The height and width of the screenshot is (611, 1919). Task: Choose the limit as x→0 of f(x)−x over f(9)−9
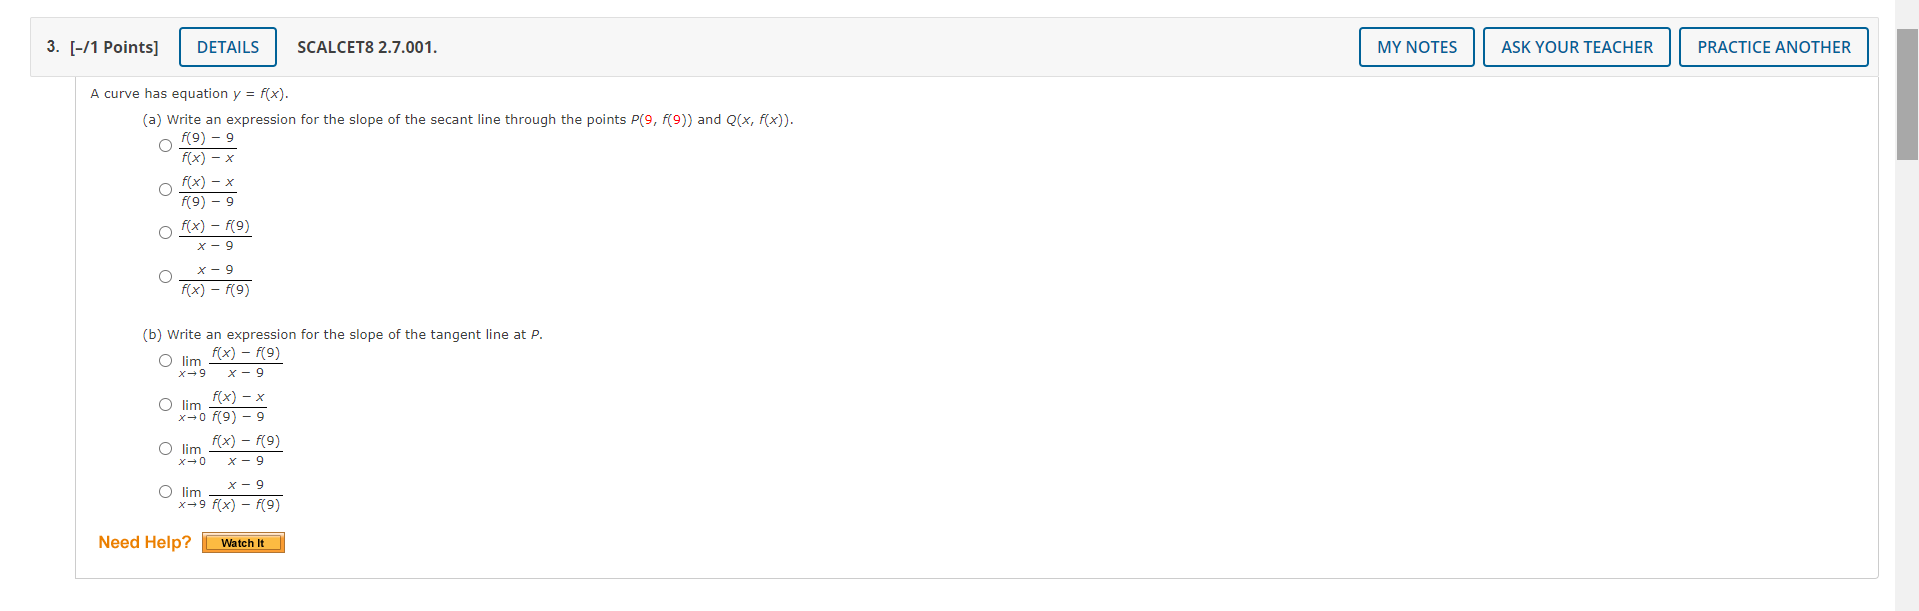click(x=165, y=404)
